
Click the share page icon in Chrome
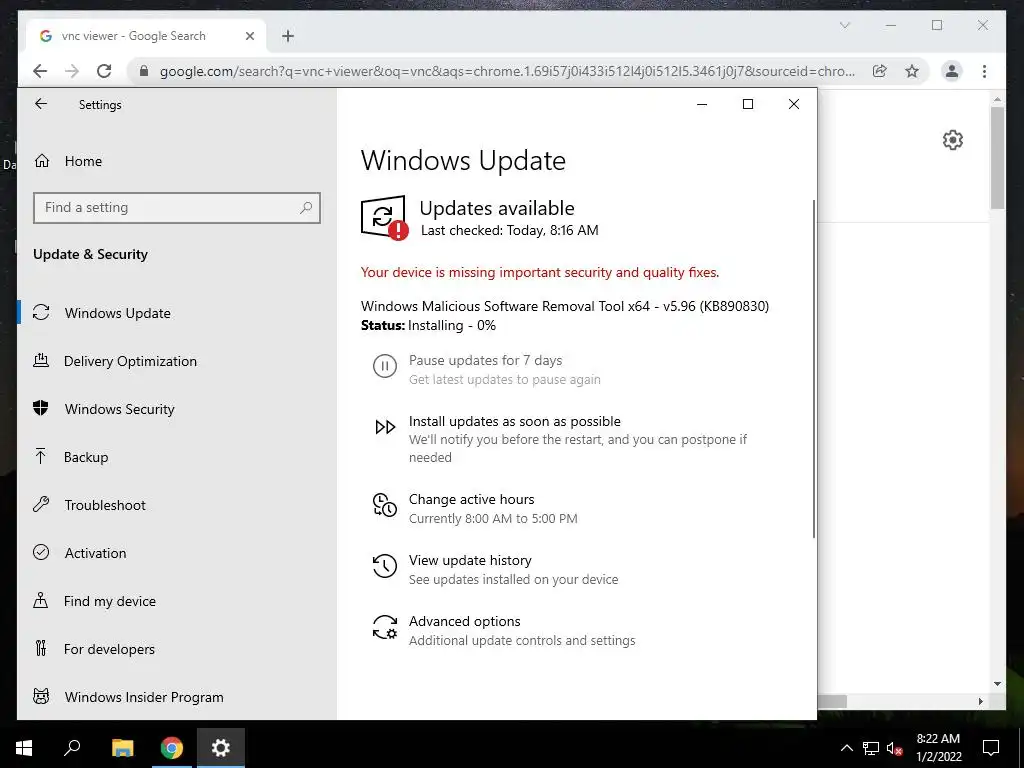[x=880, y=71]
